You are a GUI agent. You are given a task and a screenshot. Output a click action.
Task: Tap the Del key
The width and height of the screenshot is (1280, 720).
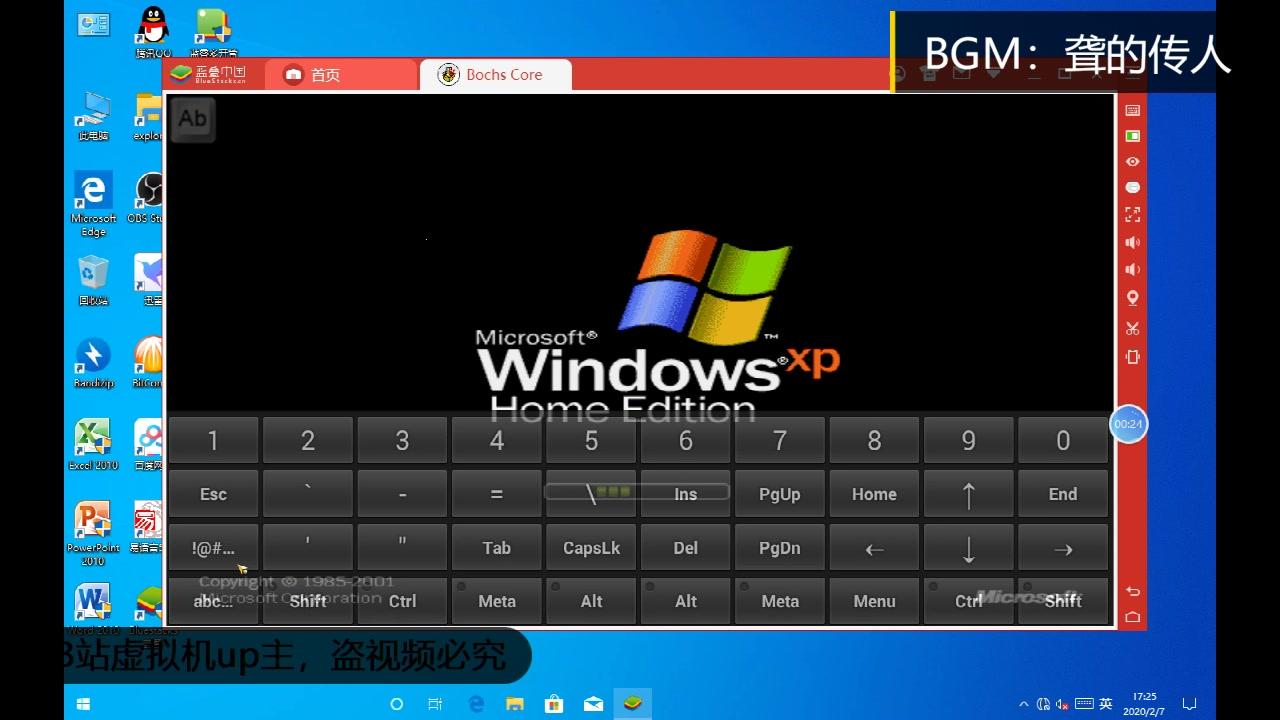(x=685, y=548)
